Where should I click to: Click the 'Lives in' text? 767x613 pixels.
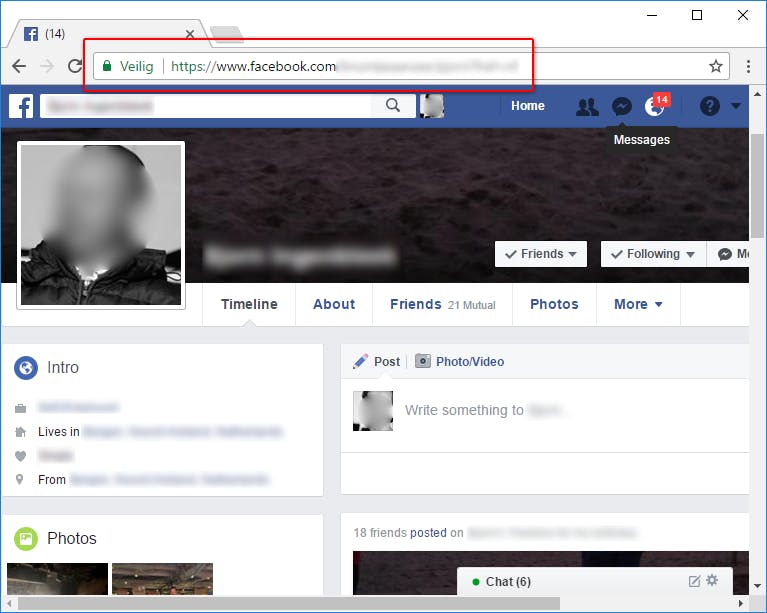coord(59,431)
